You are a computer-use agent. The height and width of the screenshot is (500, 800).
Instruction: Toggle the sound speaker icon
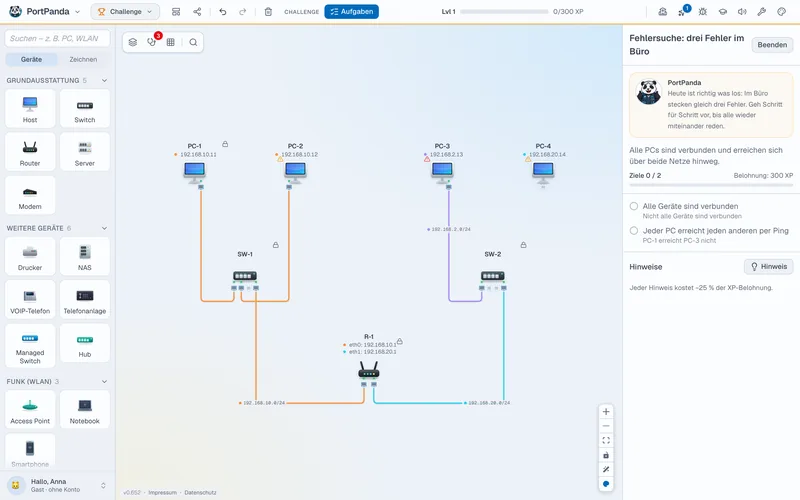742,11
